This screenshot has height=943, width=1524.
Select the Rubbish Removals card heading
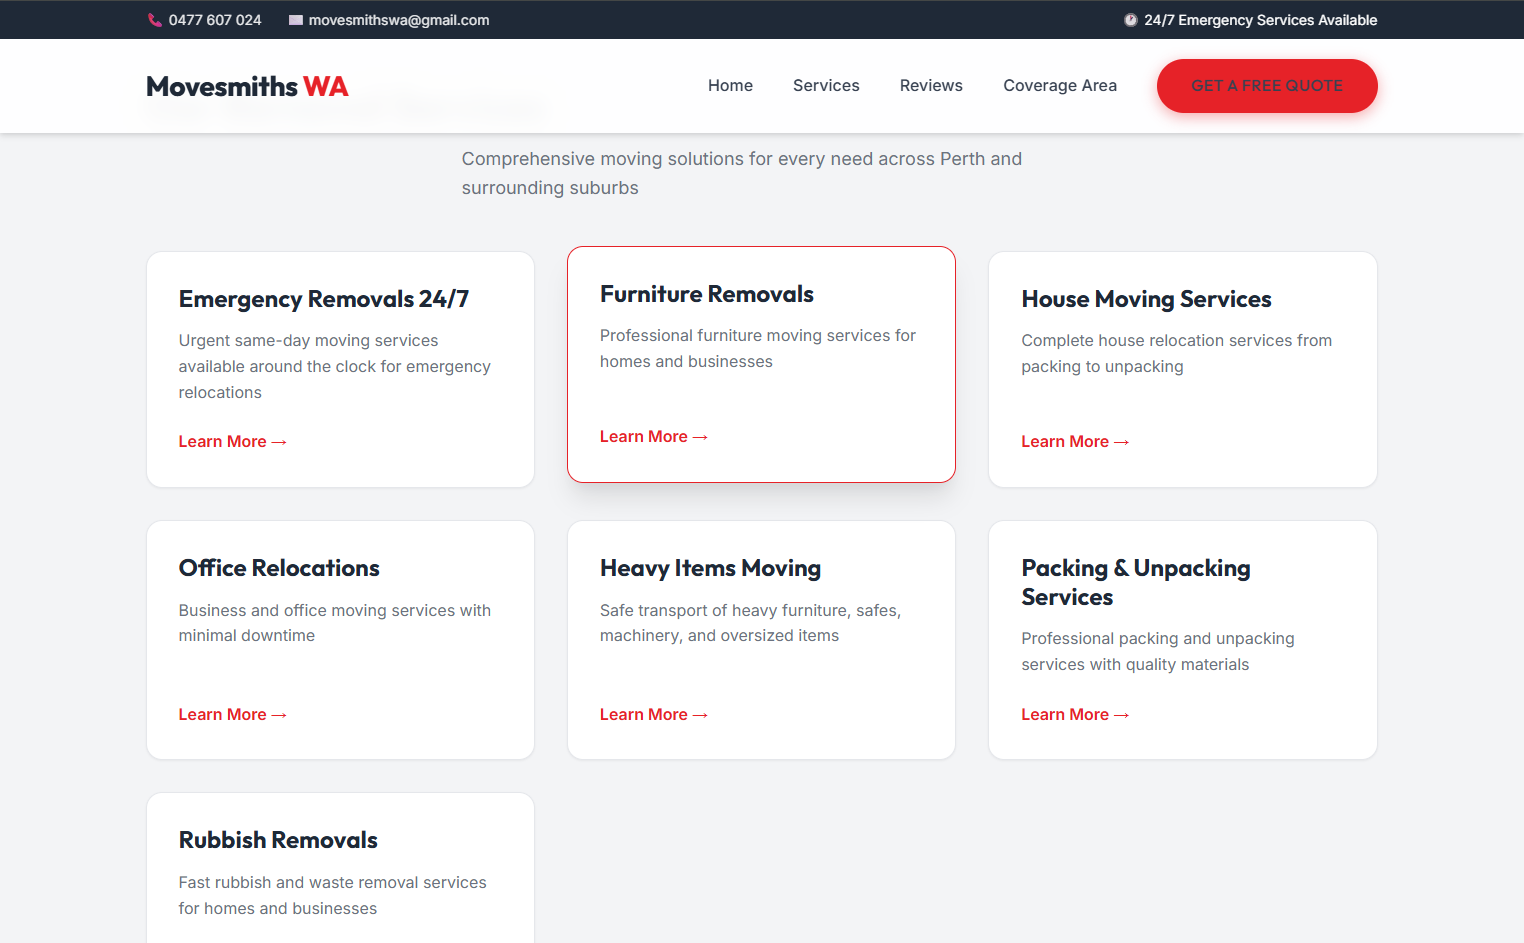[278, 840]
